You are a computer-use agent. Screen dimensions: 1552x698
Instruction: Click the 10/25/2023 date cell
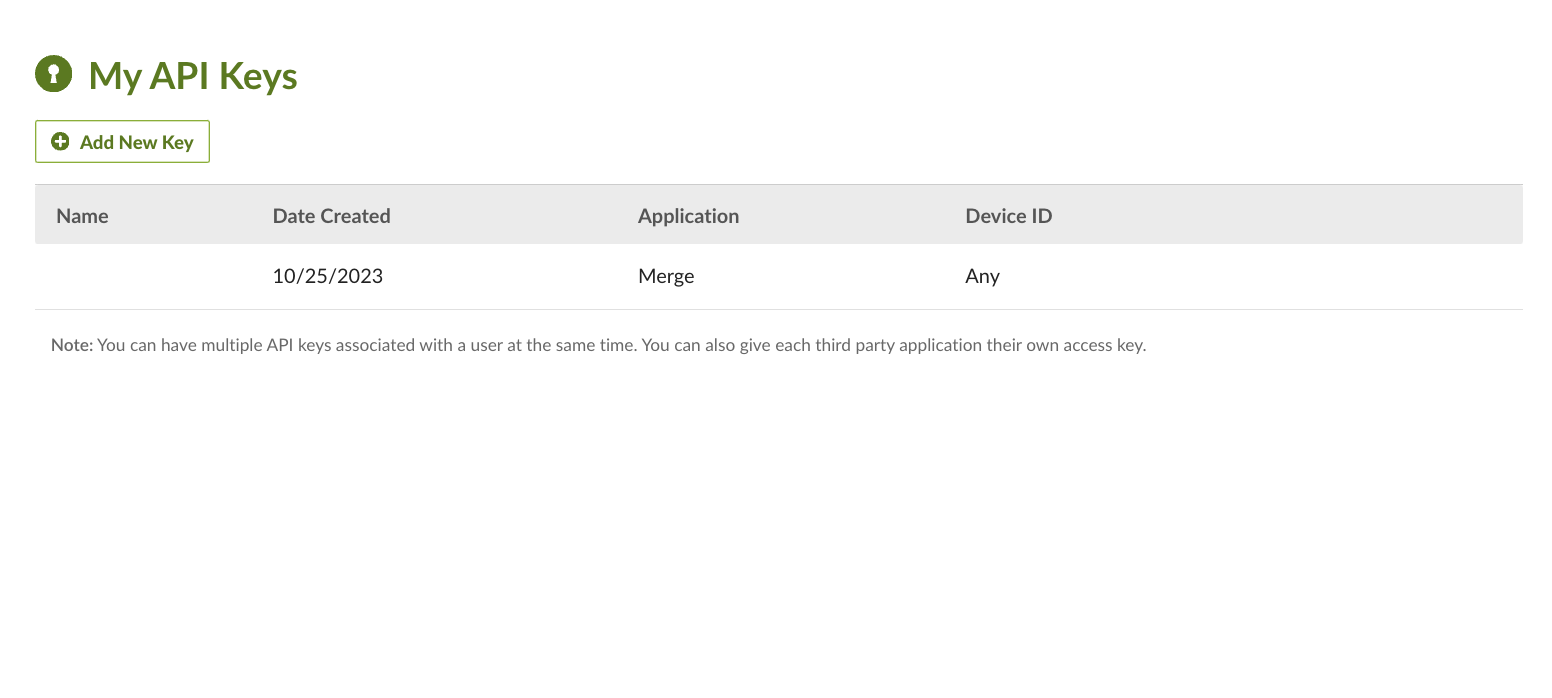click(328, 277)
